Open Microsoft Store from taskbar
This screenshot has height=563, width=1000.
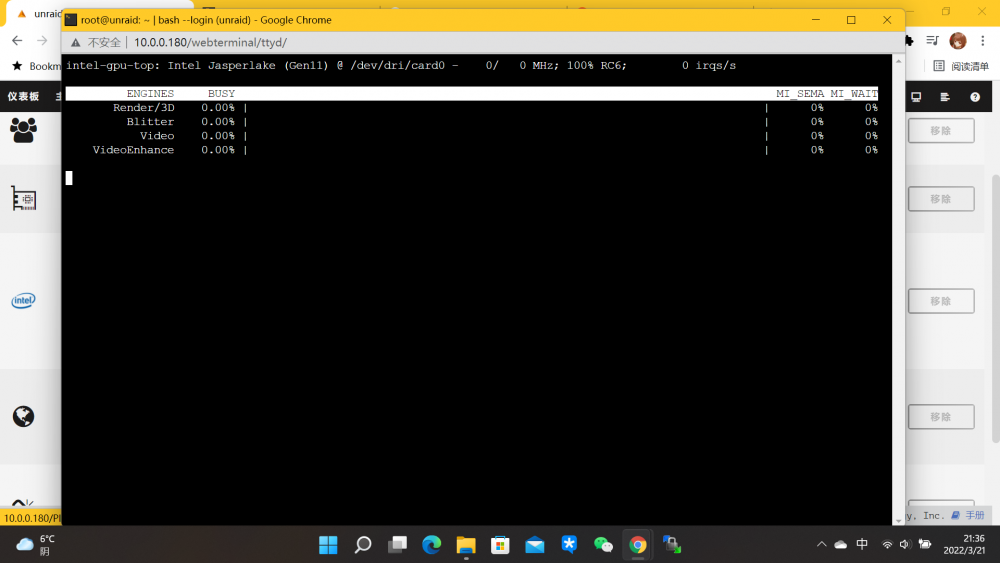[x=501, y=545]
